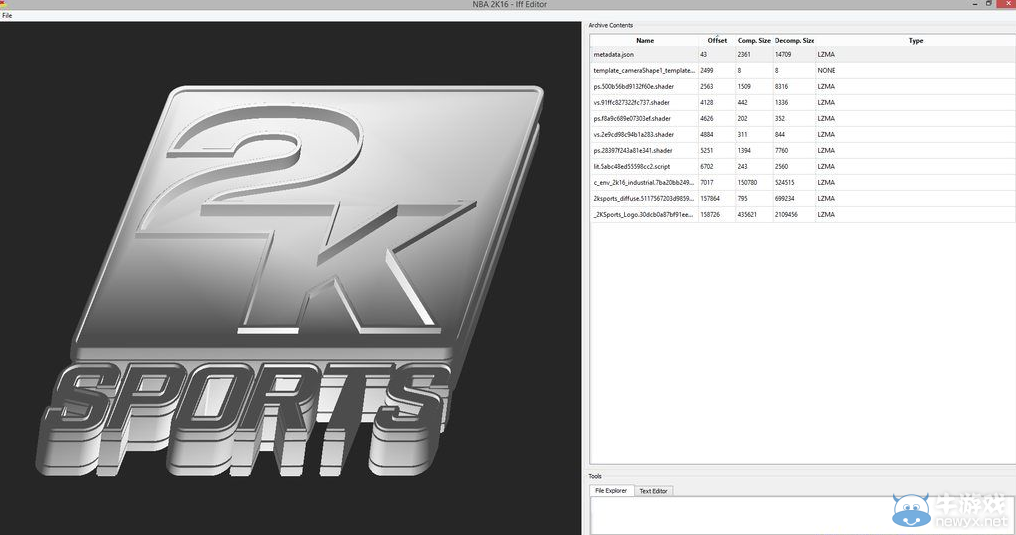1016x535 pixels.
Task: Select the template_cameraShape1_template file row
Action: [x=644, y=71]
